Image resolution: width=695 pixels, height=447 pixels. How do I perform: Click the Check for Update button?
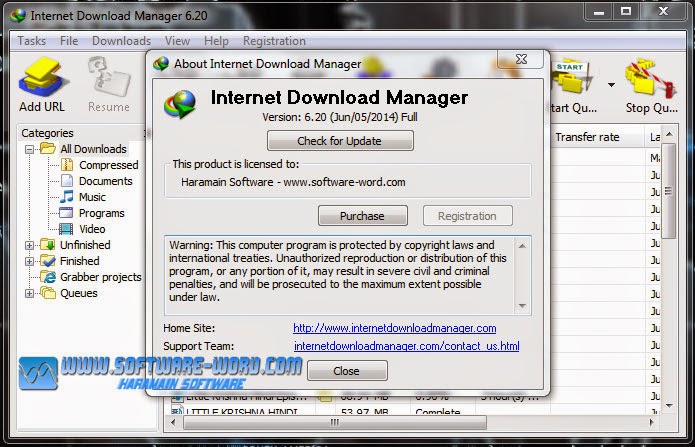340,141
